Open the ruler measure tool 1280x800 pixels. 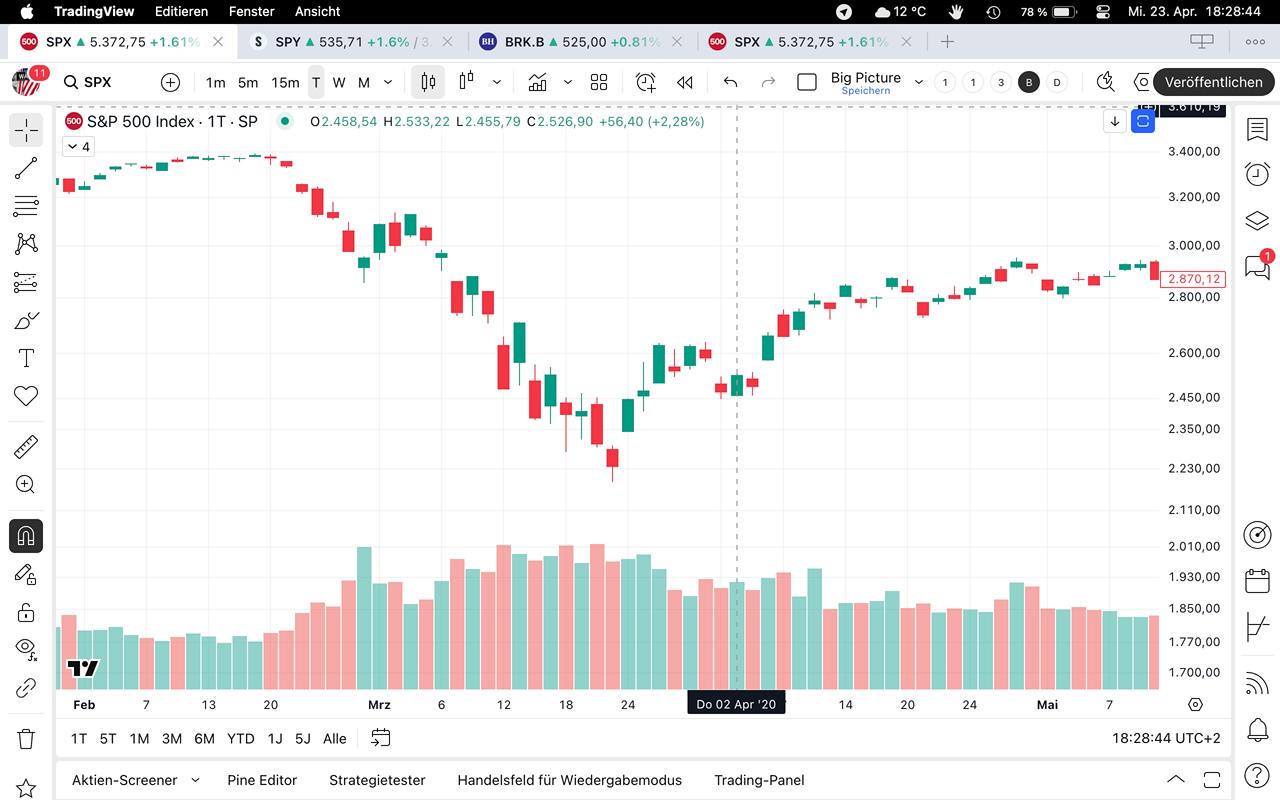tap(26, 446)
